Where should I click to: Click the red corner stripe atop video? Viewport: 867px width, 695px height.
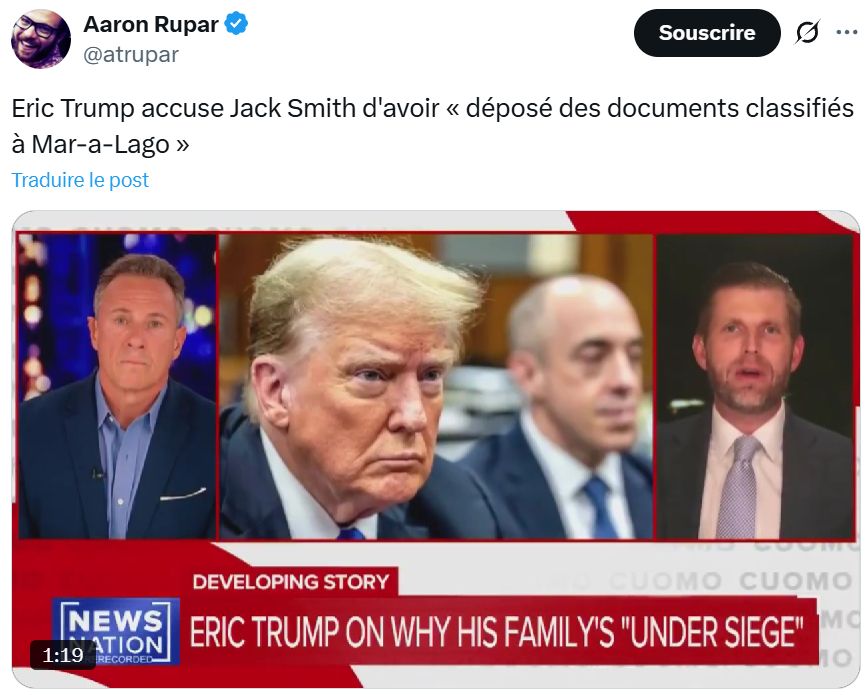[713, 221]
